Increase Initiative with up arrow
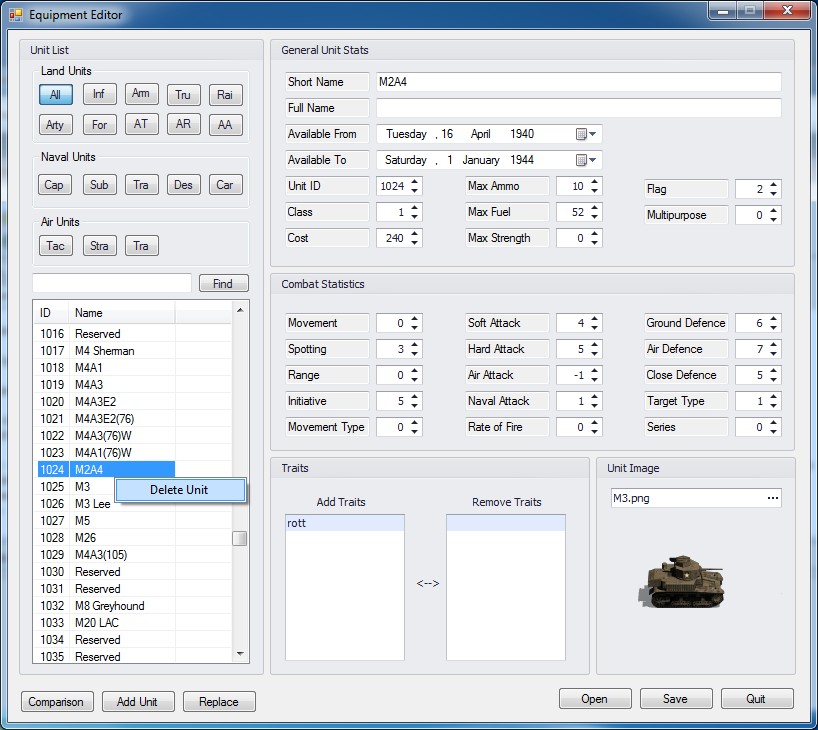Image resolution: width=818 pixels, height=730 pixels. (415, 397)
